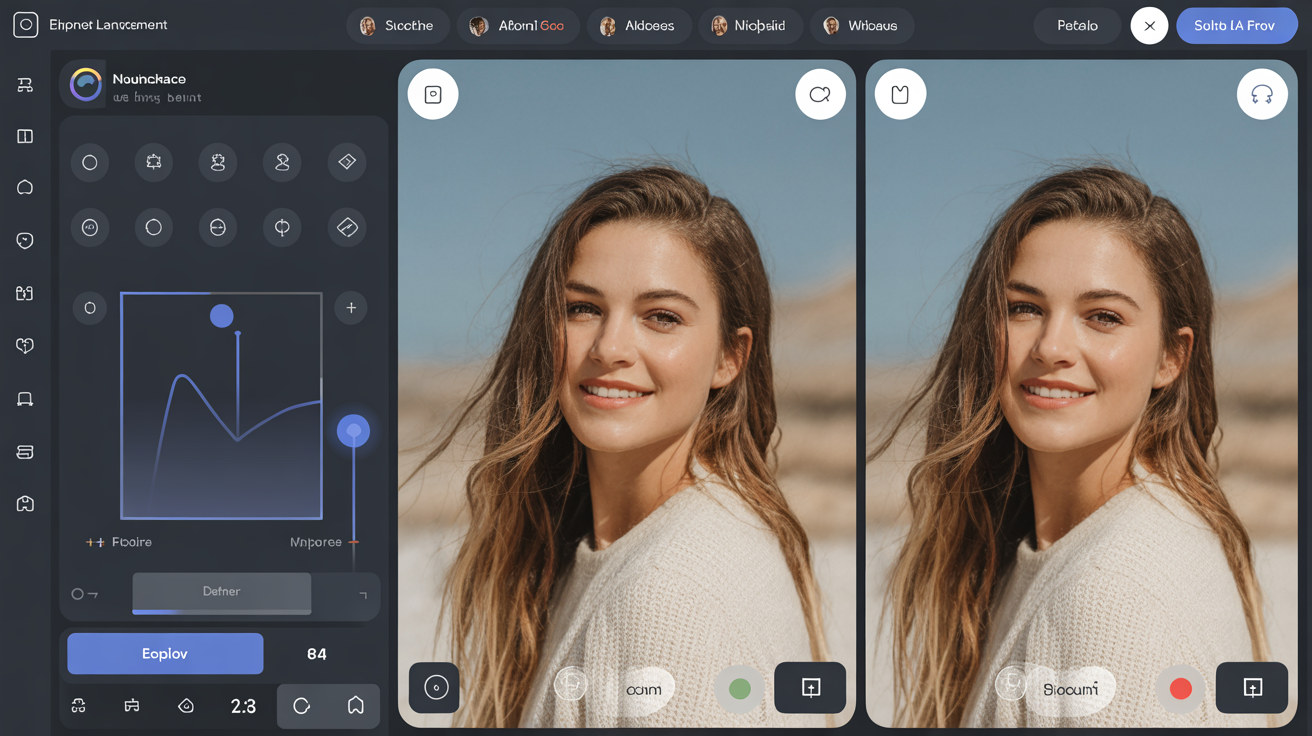Click the app logo beside Ehpnet Lanoement

pos(25,25)
